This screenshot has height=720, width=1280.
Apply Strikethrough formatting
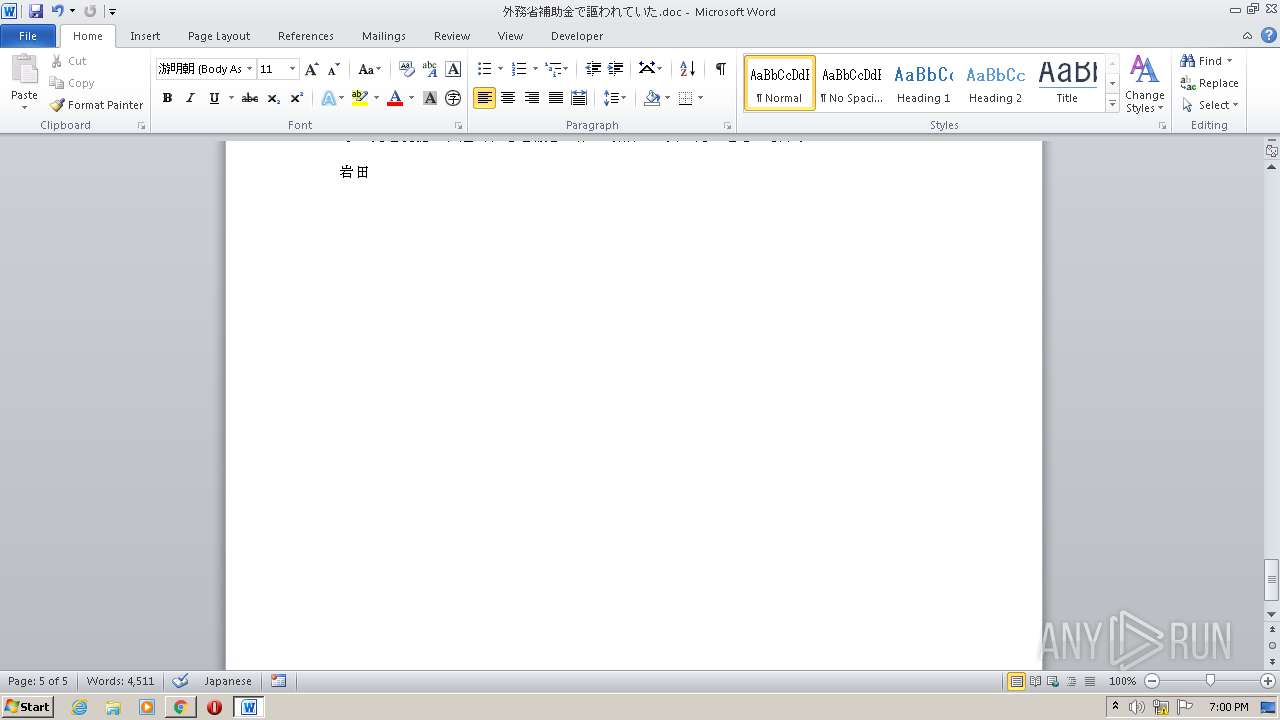tap(250, 98)
